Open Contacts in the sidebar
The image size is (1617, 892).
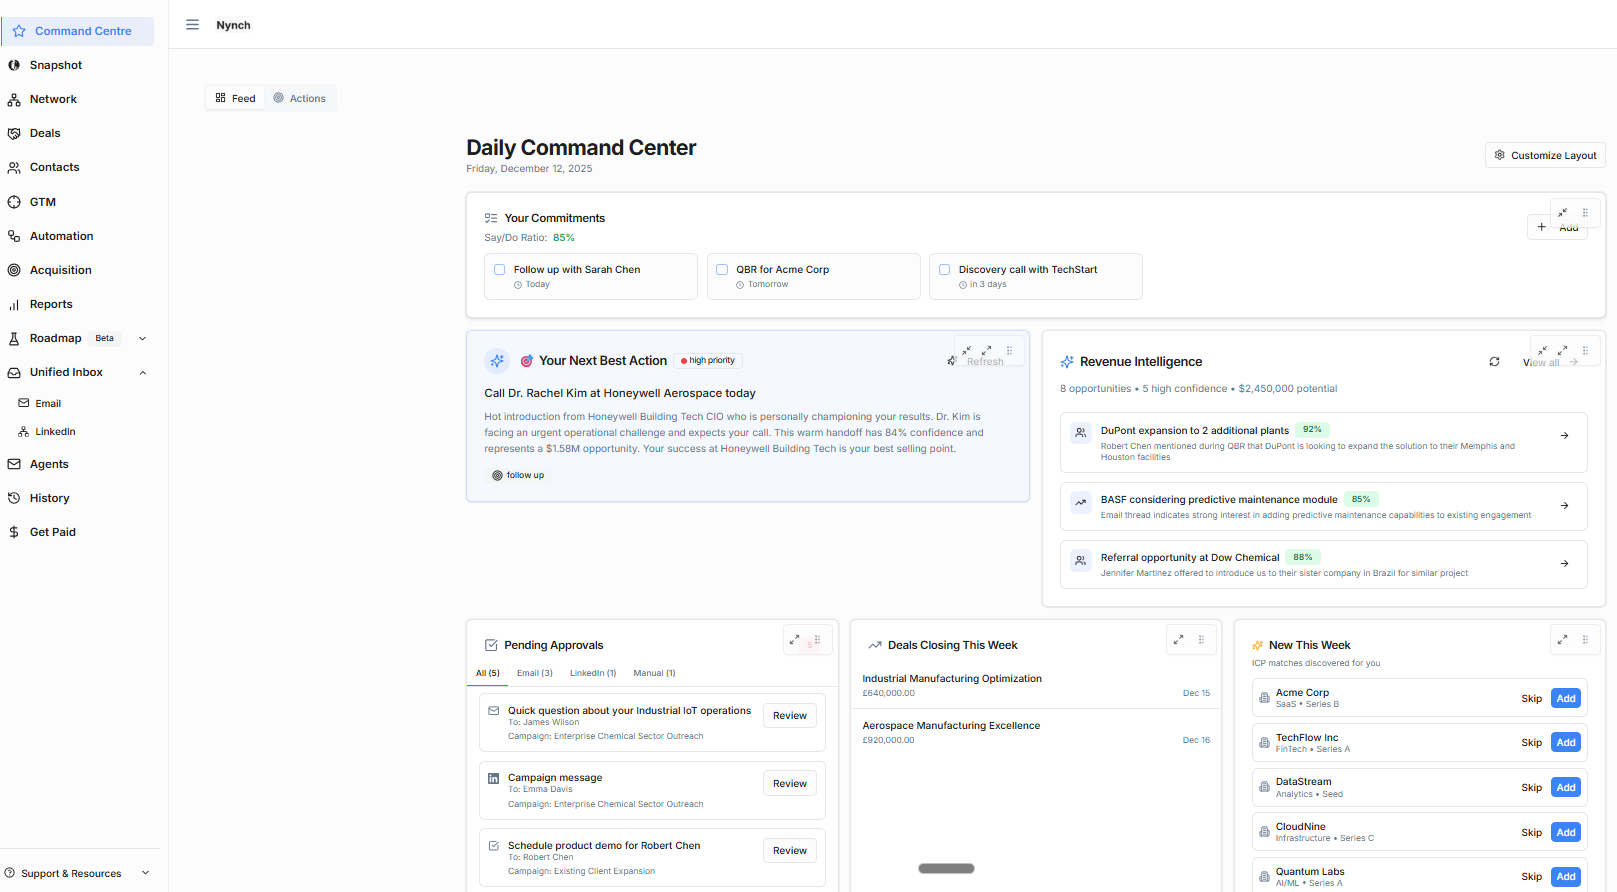pos(54,167)
